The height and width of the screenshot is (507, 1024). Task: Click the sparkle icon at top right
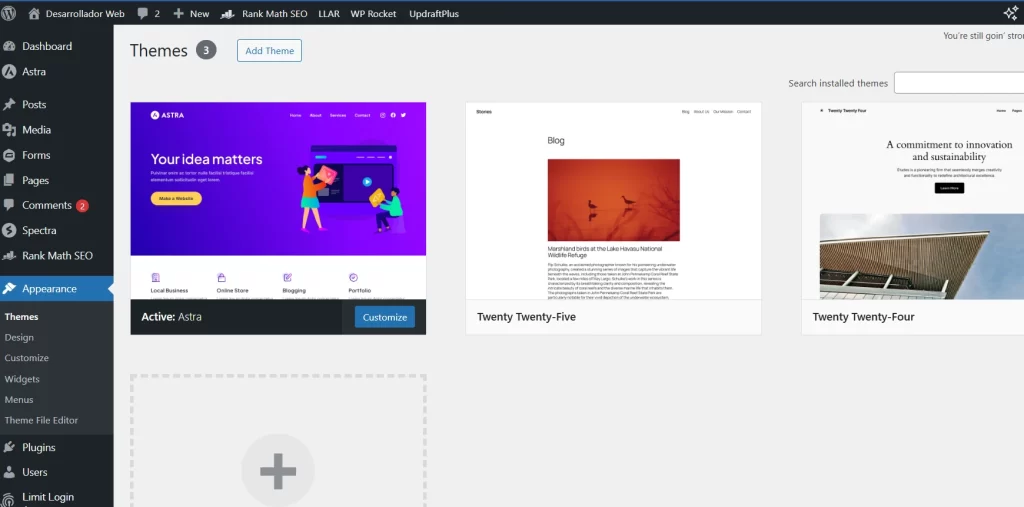[x=1010, y=13]
